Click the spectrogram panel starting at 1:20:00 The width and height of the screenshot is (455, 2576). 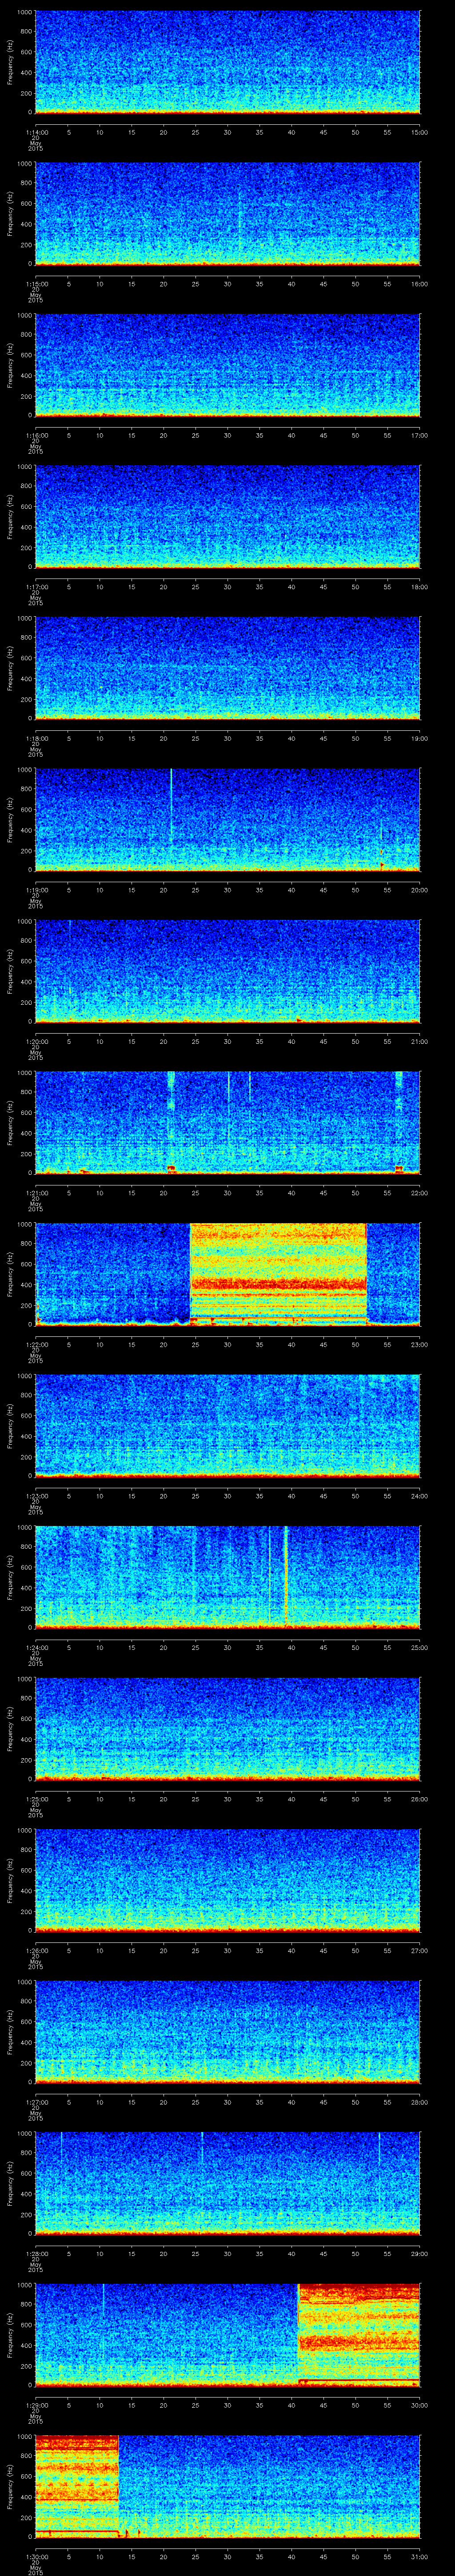(227, 971)
